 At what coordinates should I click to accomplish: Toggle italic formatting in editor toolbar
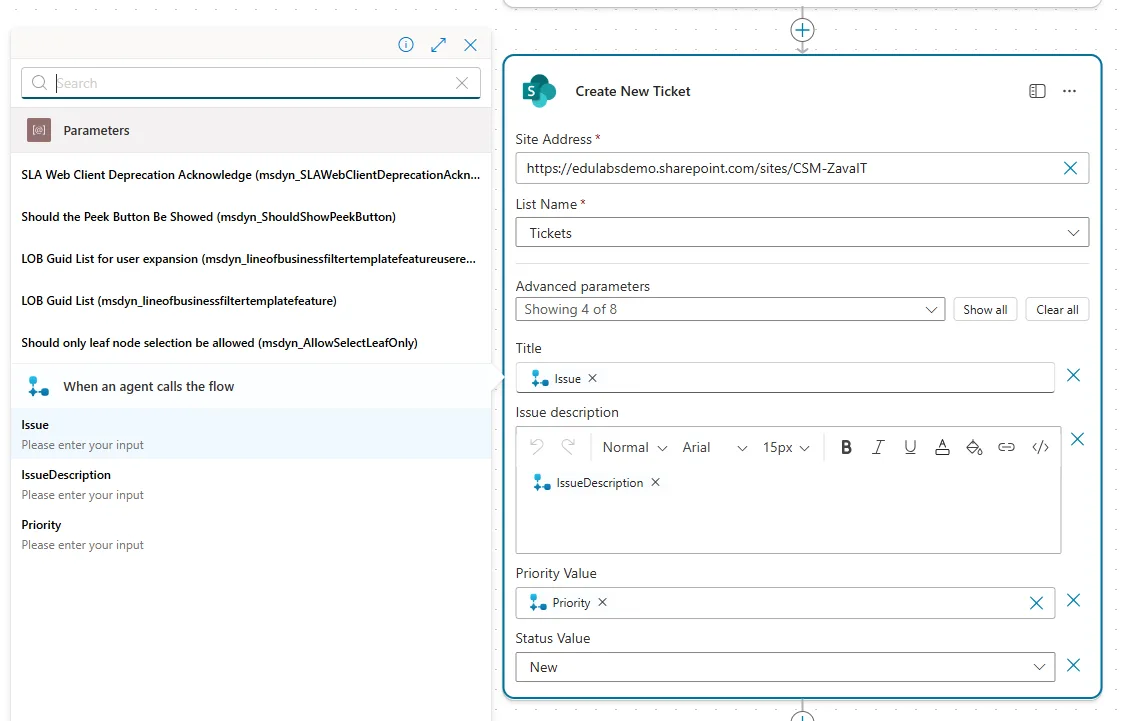[878, 447]
